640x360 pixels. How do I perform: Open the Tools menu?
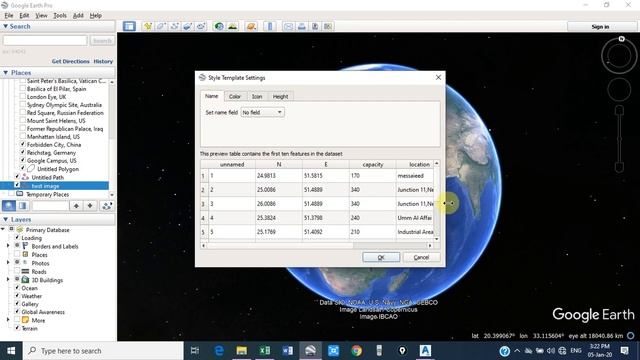point(60,15)
